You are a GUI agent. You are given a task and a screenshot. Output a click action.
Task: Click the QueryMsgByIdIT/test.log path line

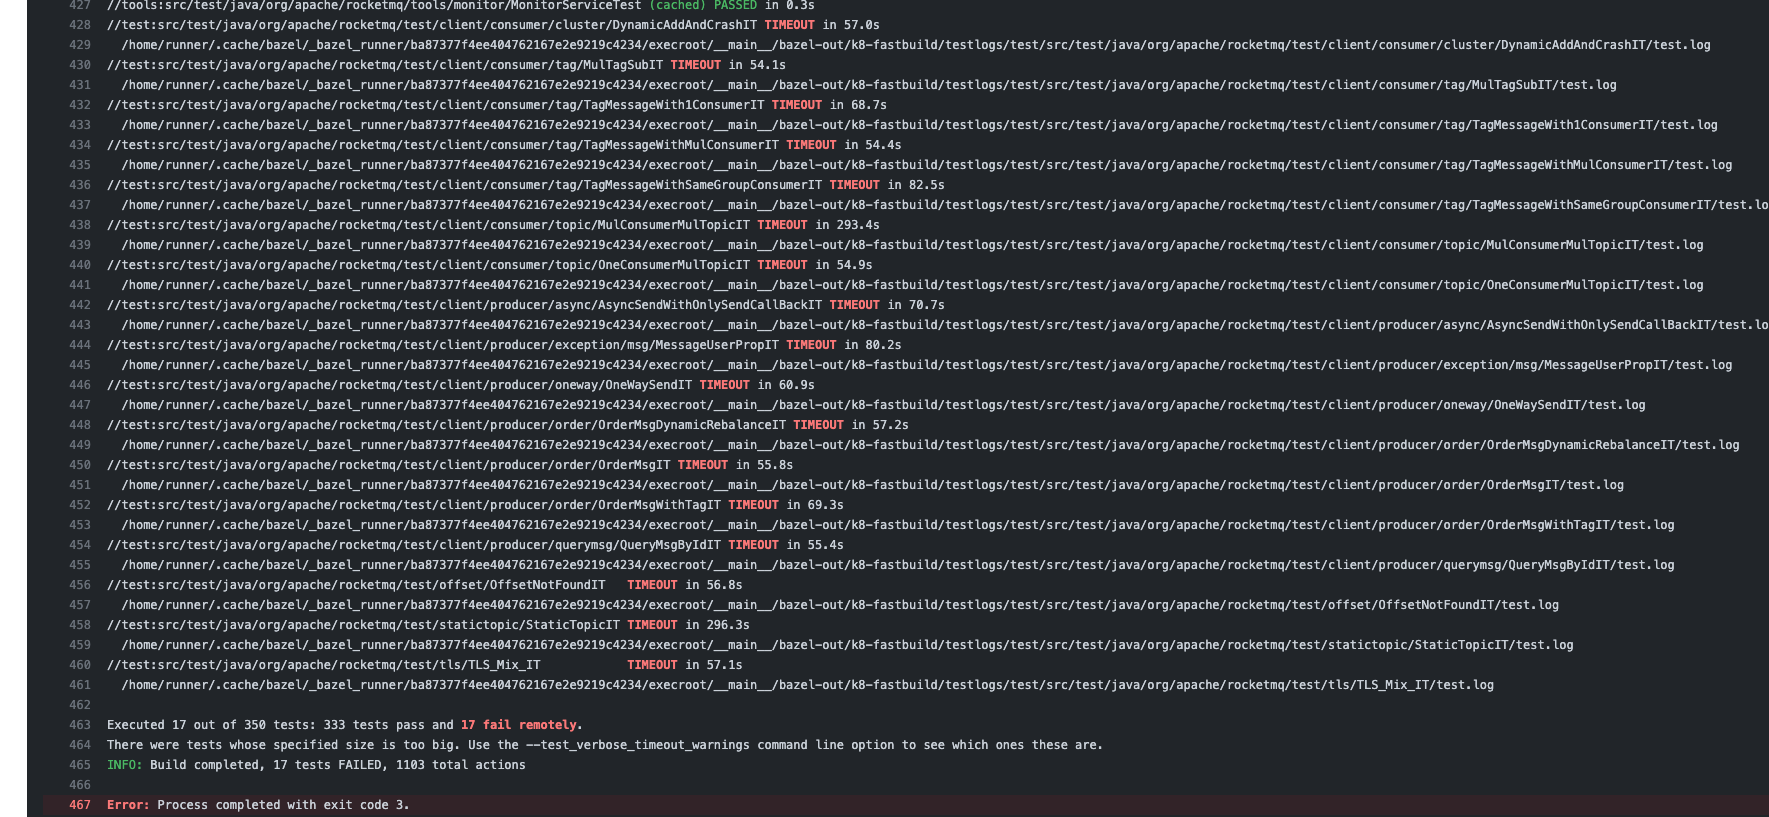click(898, 565)
